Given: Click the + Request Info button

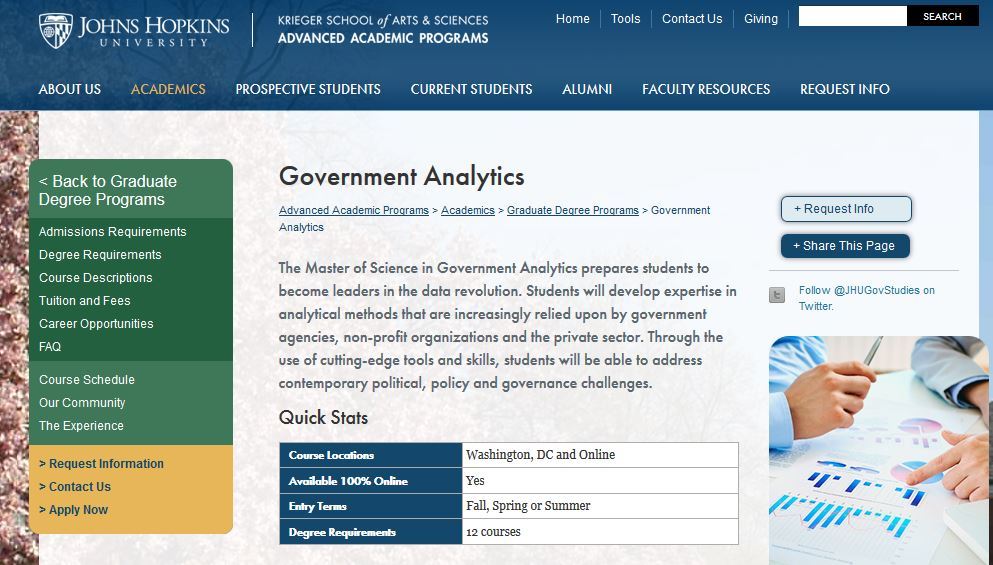Looking at the screenshot, I should click(846, 209).
